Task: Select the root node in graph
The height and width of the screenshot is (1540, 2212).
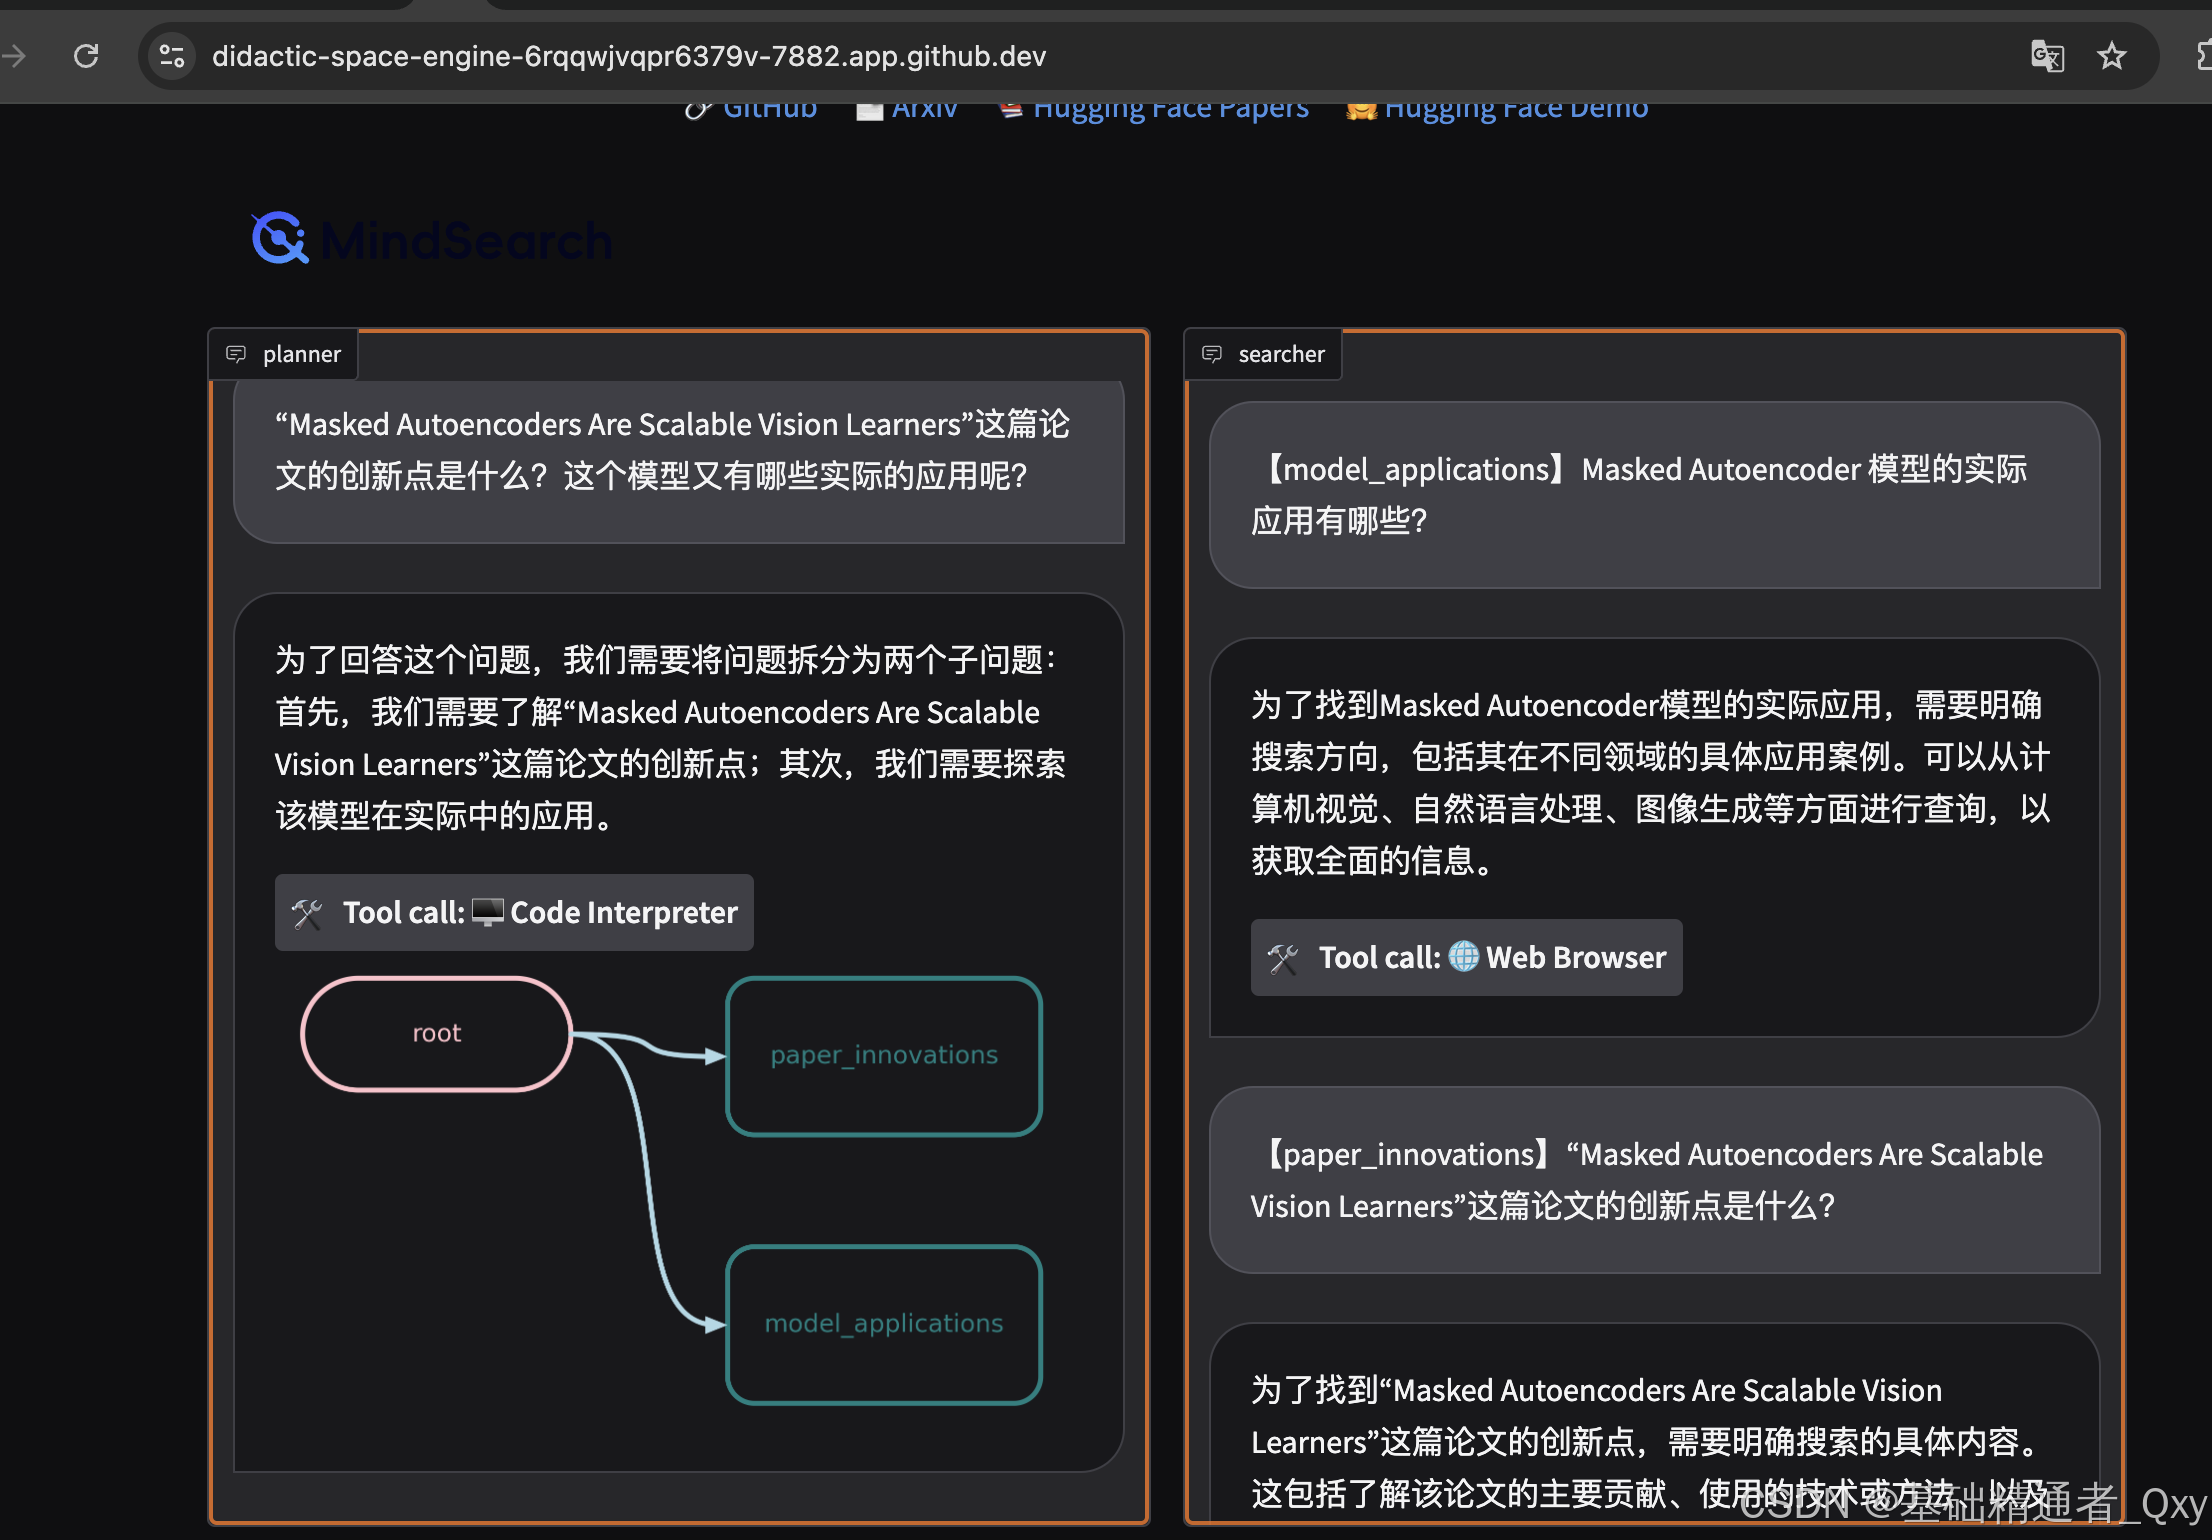Action: point(437,1033)
